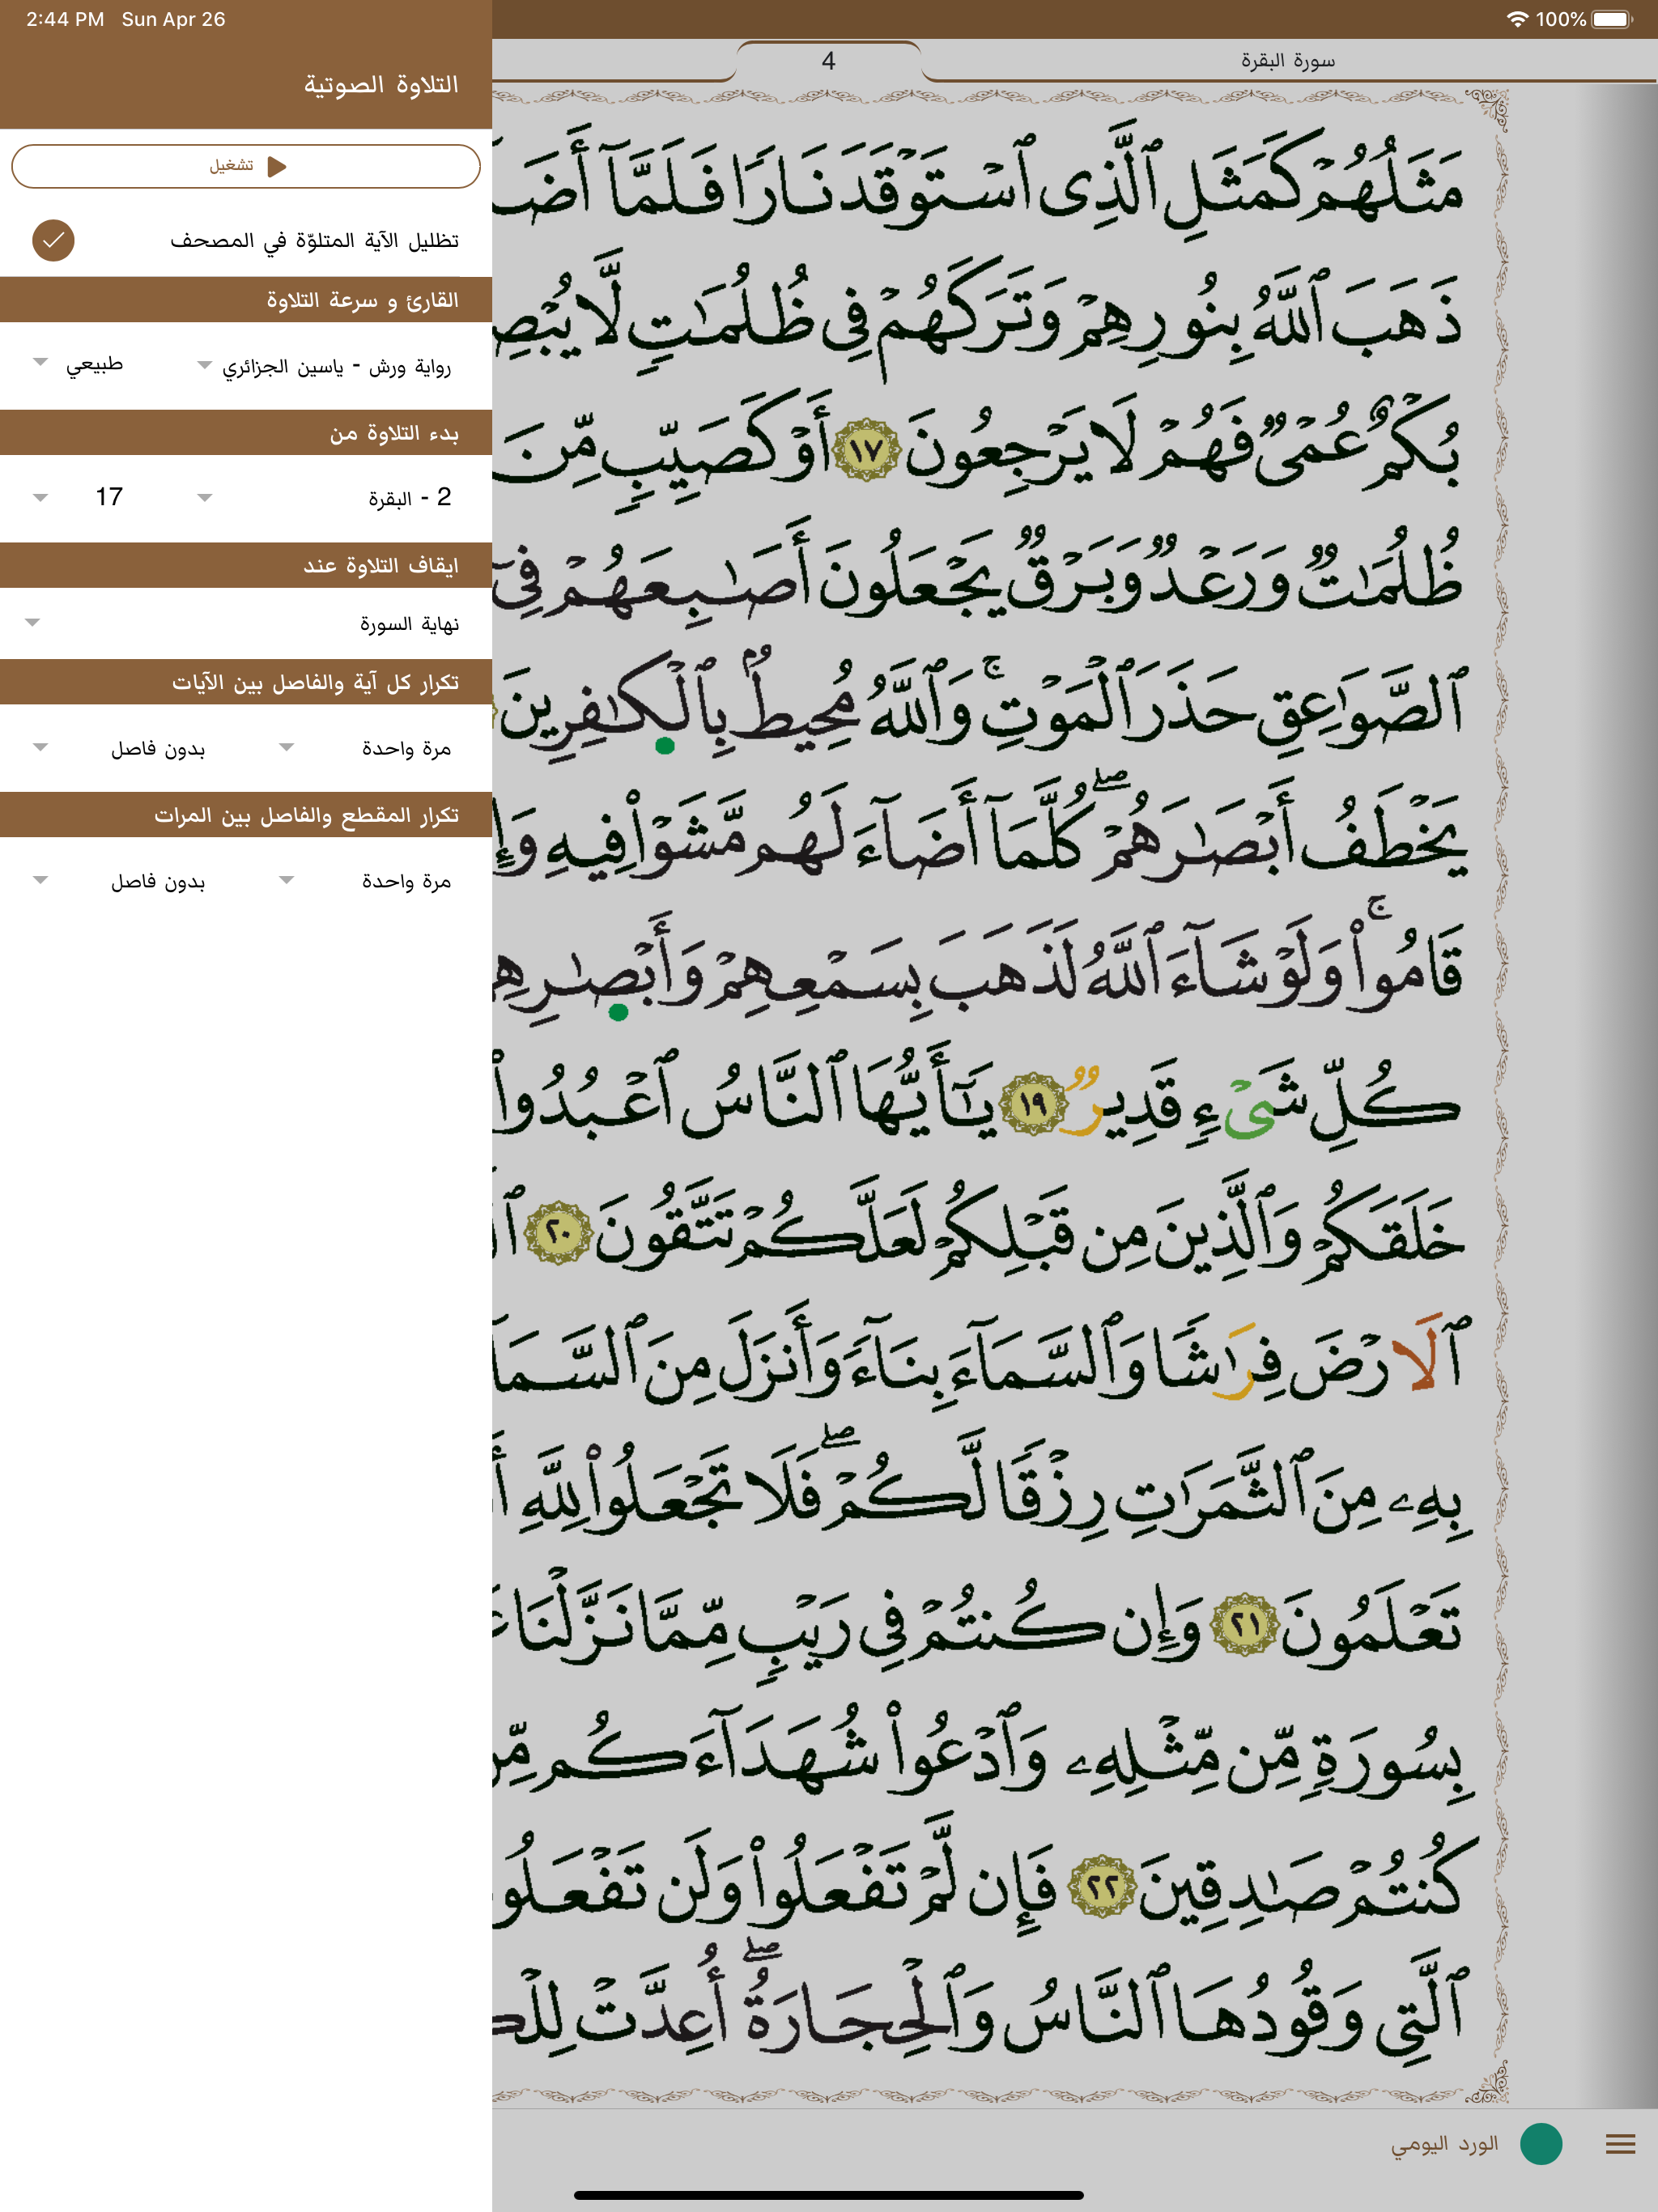Tap the Wi-Fi status icon
1658x2212 pixels.
coord(1517,19)
